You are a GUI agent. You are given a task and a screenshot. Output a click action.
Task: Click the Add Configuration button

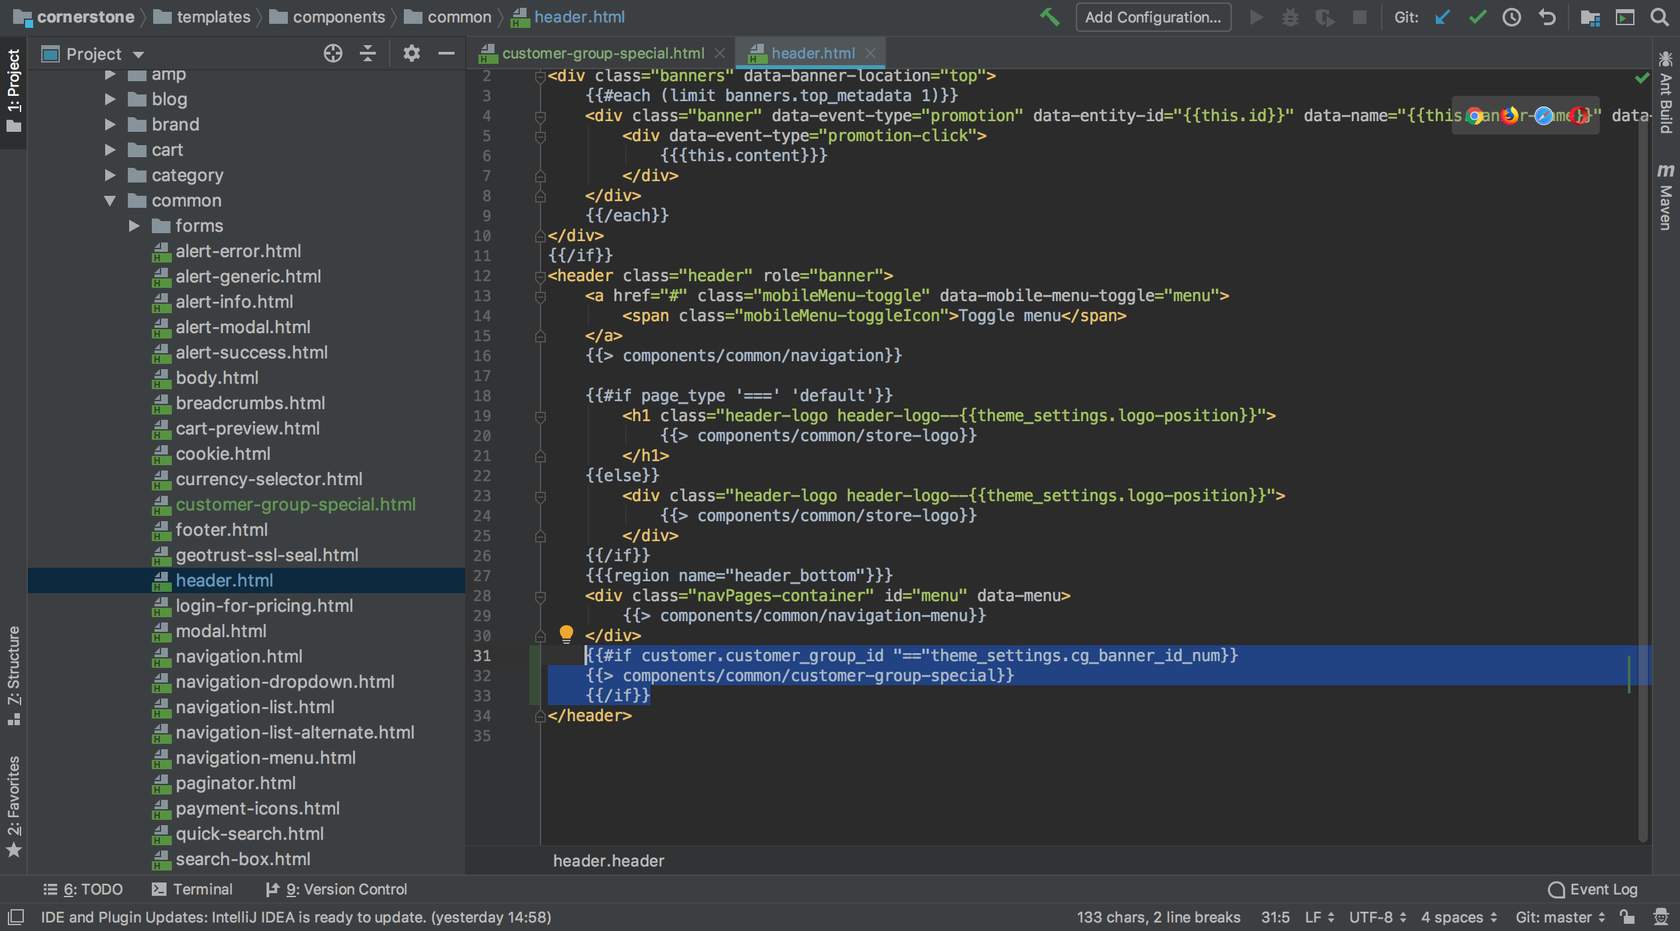point(1152,17)
